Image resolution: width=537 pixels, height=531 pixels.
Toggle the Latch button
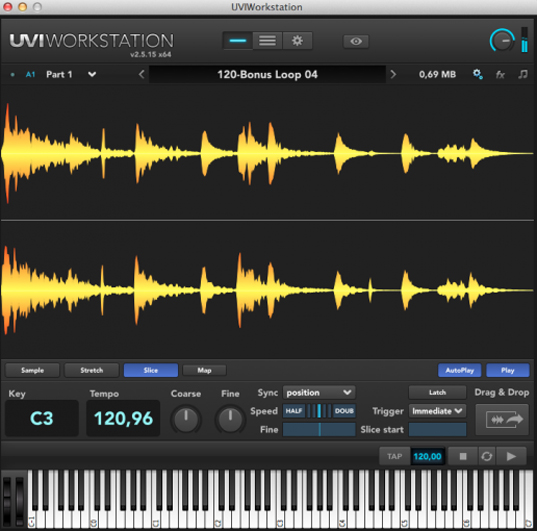click(437, 393)
